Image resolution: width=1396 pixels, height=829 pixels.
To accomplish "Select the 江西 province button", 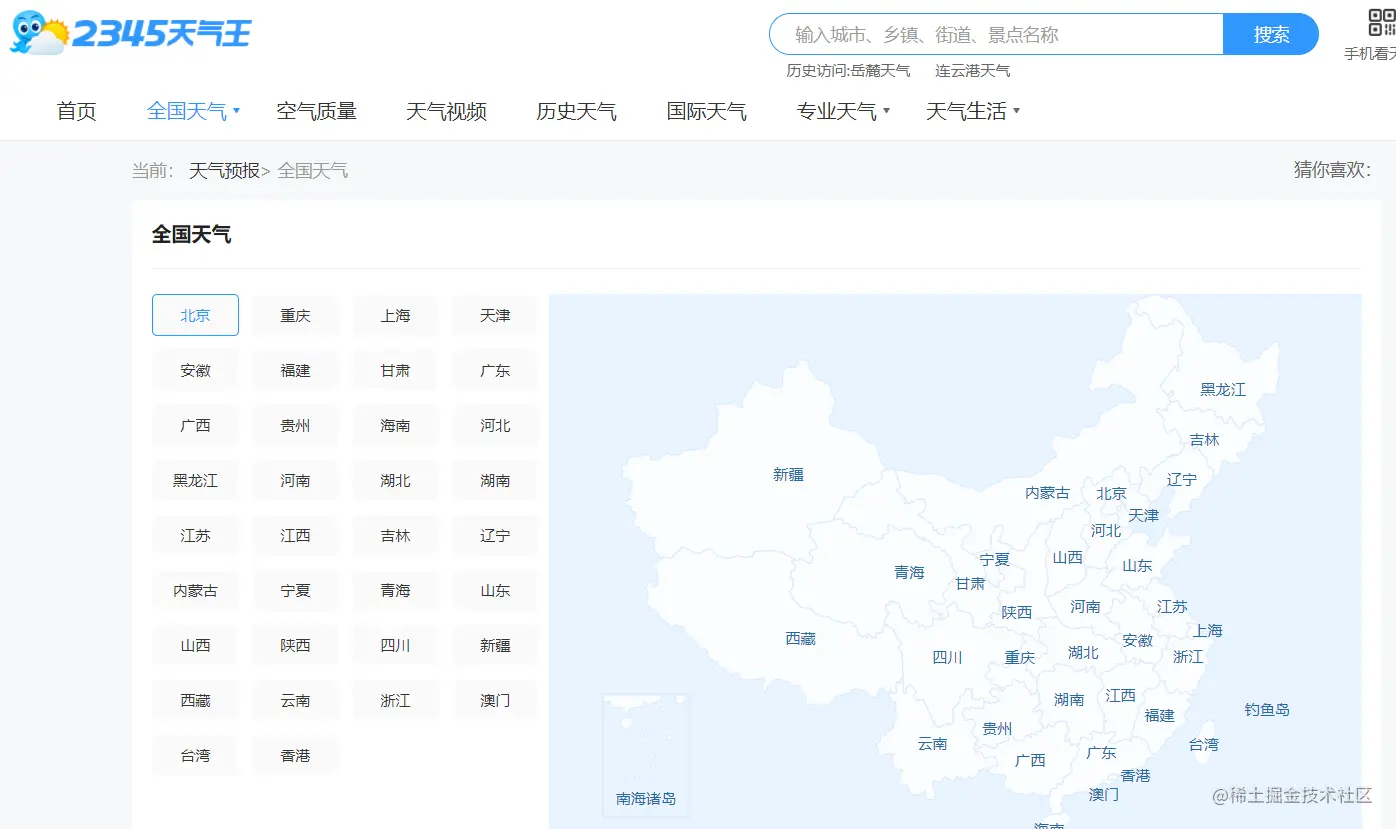I will [295, 535].
